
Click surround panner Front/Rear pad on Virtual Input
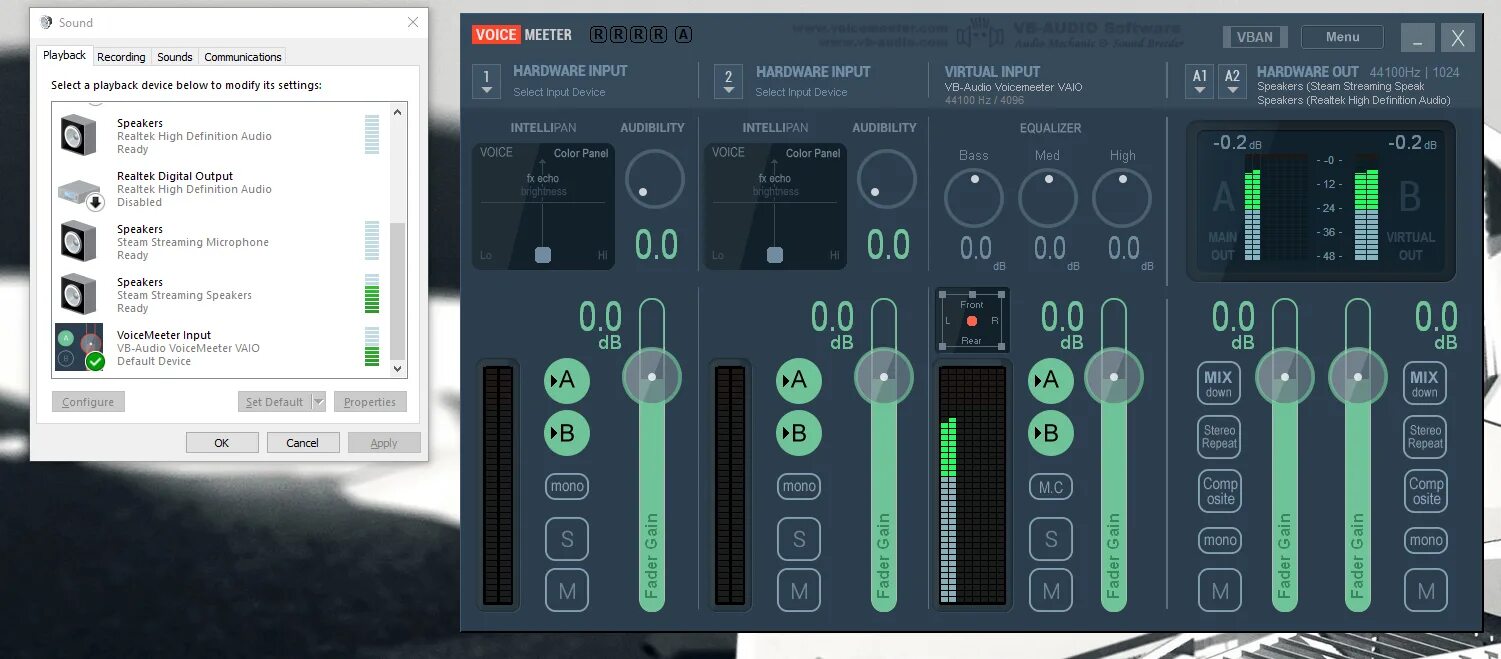[972, 321]
